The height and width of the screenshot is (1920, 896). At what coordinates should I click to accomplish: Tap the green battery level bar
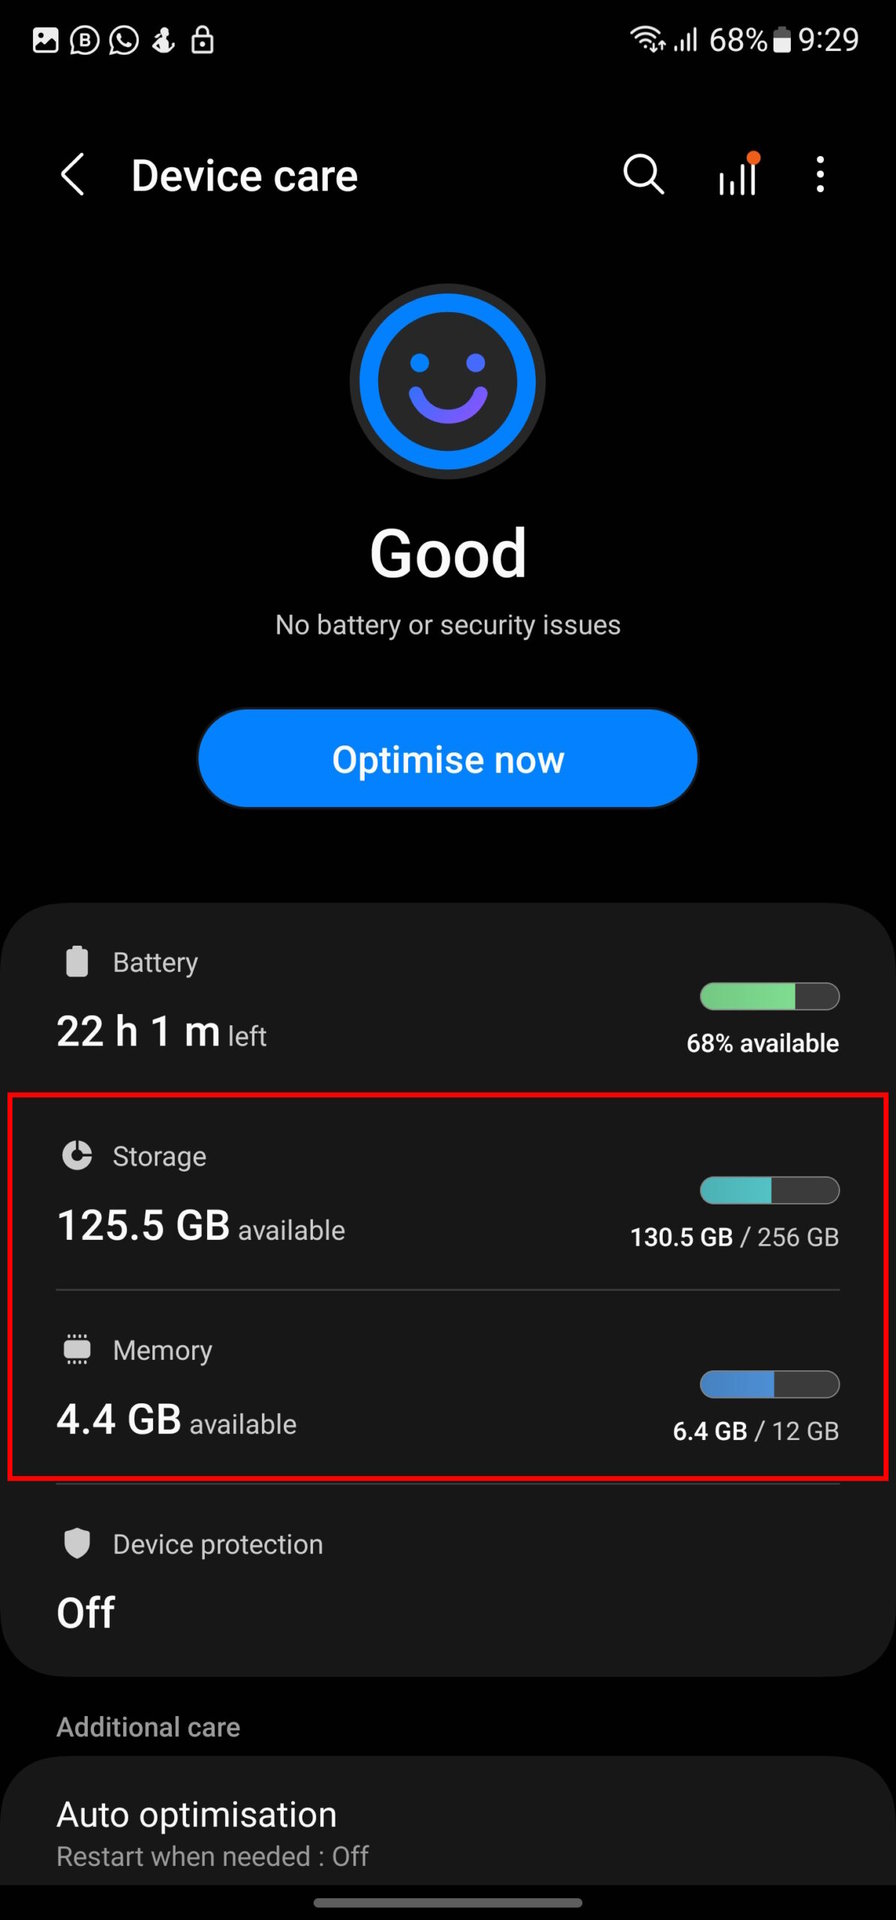[769, 996]
